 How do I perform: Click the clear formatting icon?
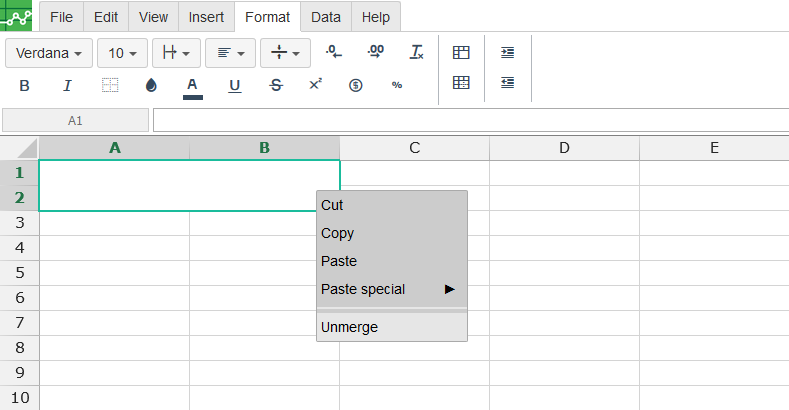point(417,52)
